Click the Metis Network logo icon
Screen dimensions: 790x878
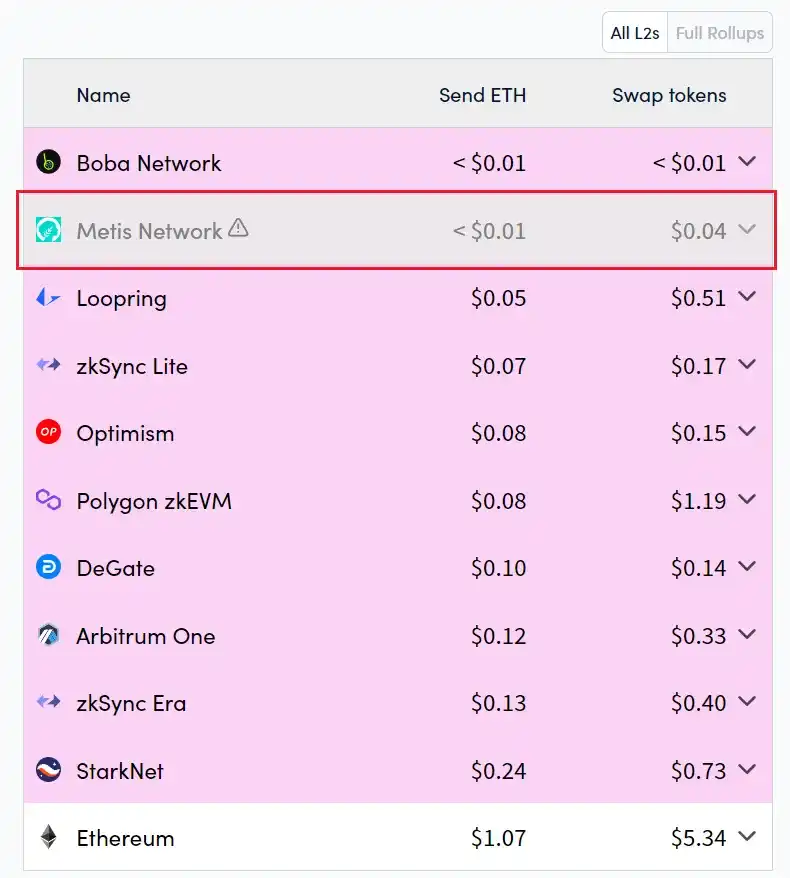click(48, 230)
